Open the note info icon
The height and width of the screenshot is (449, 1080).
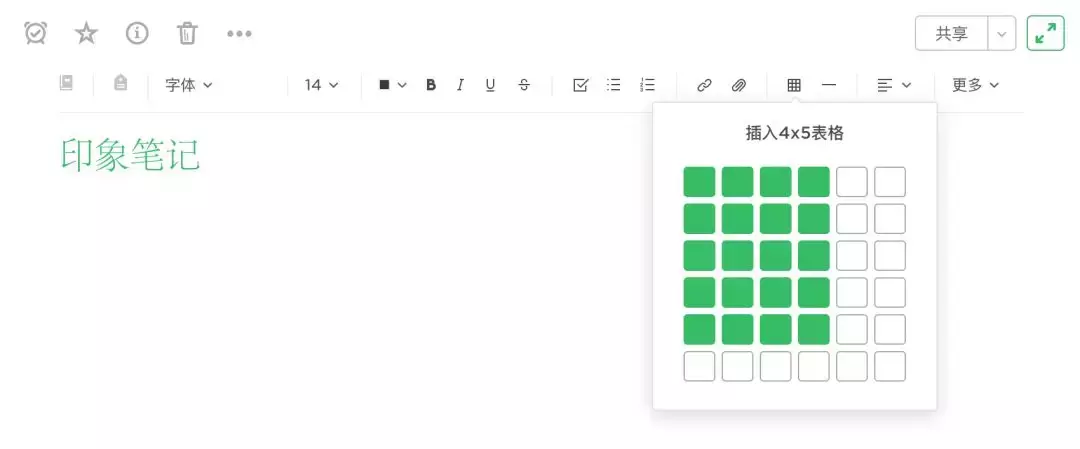coord(137,33)
